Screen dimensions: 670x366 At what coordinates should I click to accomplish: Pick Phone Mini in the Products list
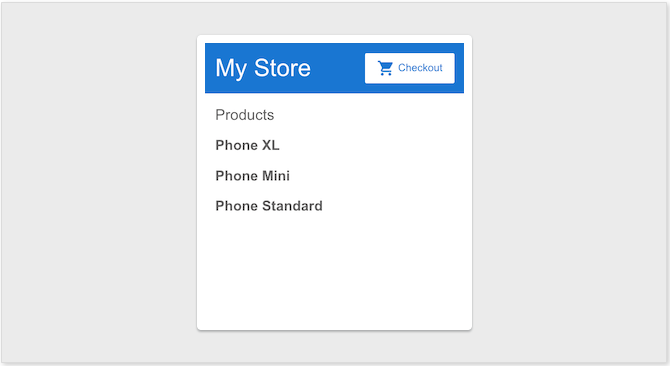[x=253, y=176]
